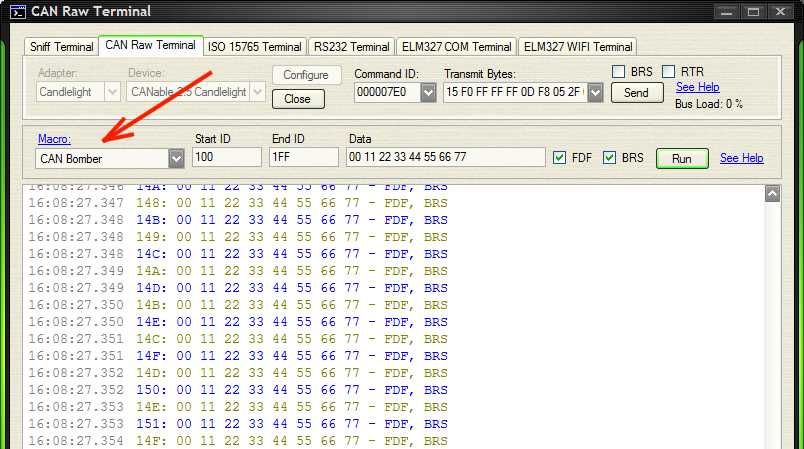Click the Transmit Bytes input field
804x449 pixels.
pyautogui.click(x=515, y=92)
